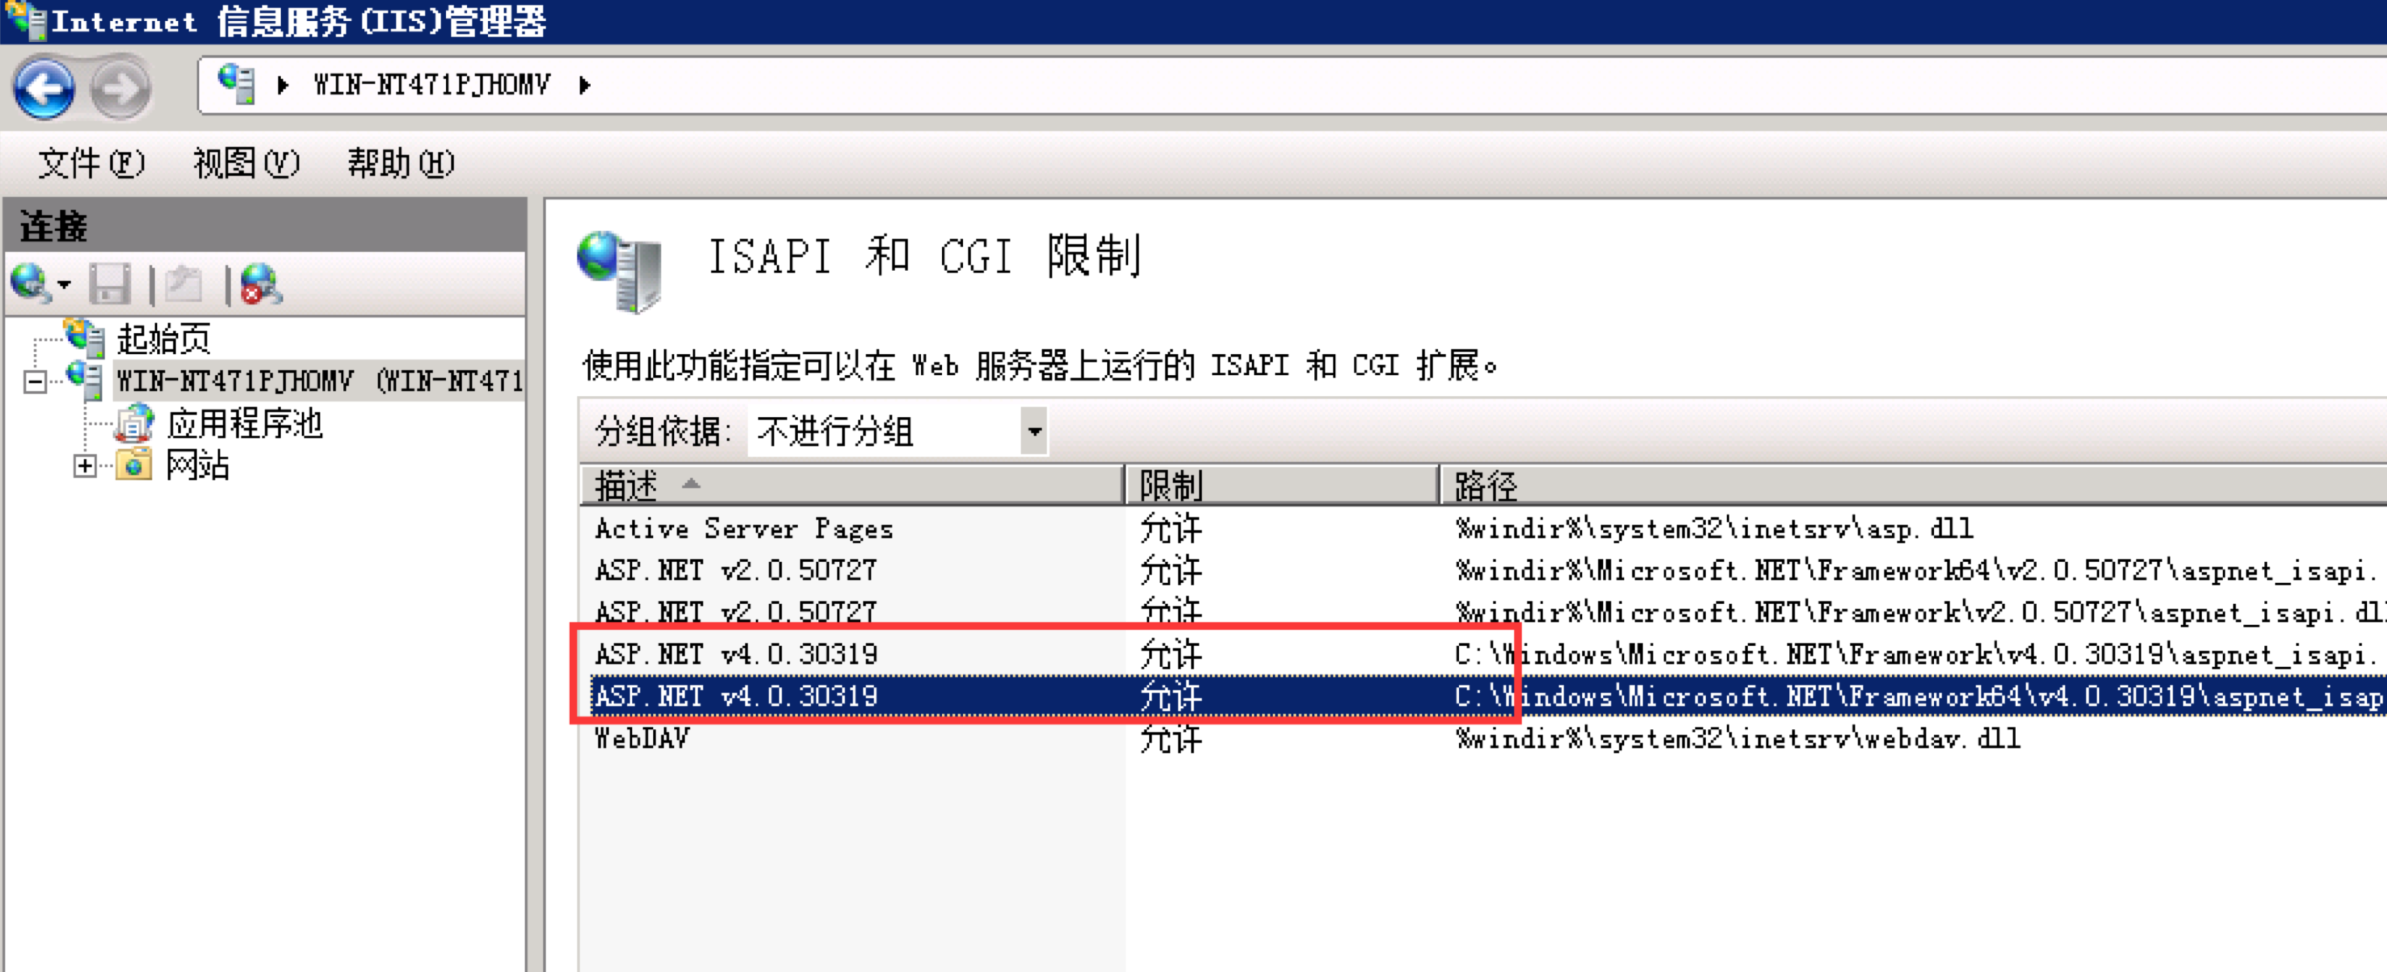This screenshot has width=2387, height=972.
Task: Click the Forward navigation arrow button
Action: click(x=121, y=88)
